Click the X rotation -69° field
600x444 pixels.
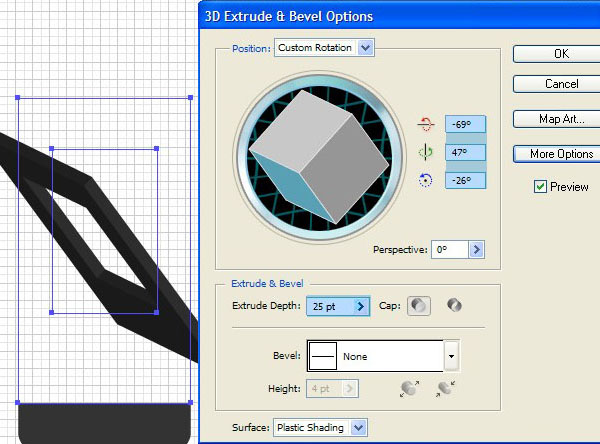click(465, 124)
